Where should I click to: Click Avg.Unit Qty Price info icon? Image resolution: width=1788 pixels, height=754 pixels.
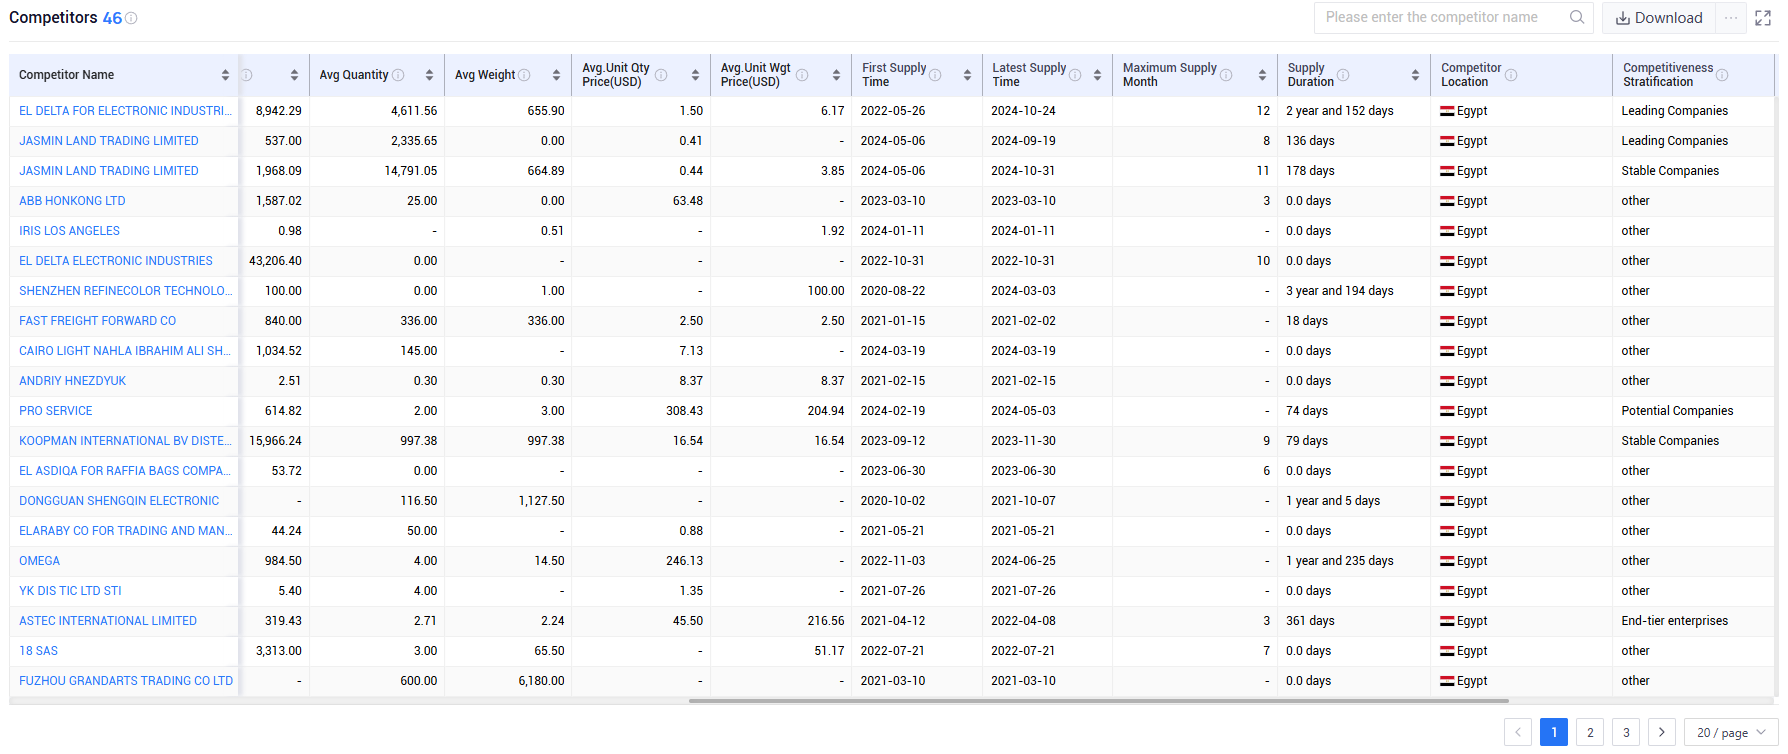tap(661, 75)
